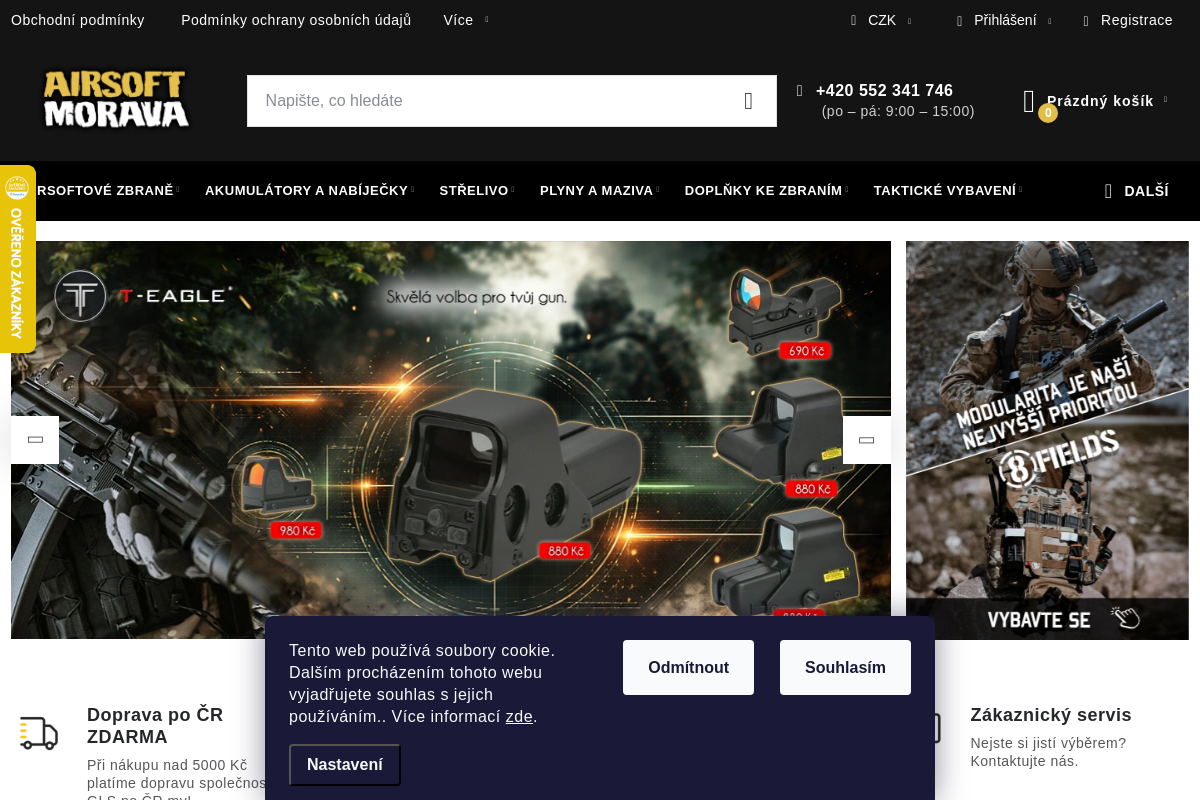
Task: Click the Registrace link
Action: [1137, 20]
